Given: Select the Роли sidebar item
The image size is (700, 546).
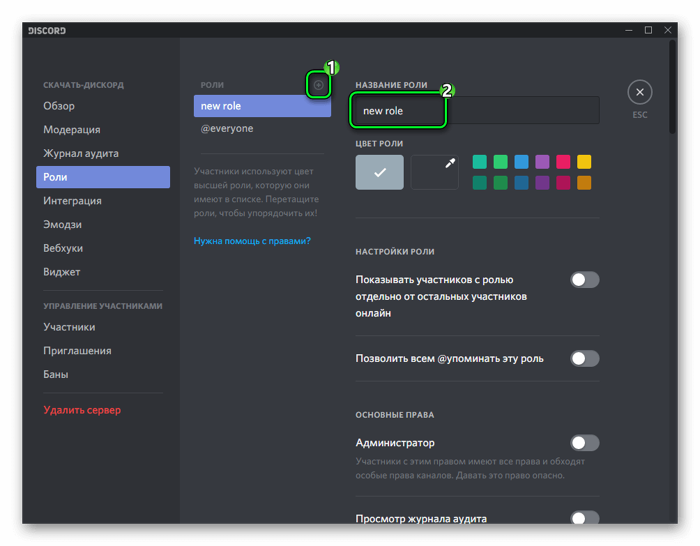Looking at the screenshot, I should (x=103, y=177).
